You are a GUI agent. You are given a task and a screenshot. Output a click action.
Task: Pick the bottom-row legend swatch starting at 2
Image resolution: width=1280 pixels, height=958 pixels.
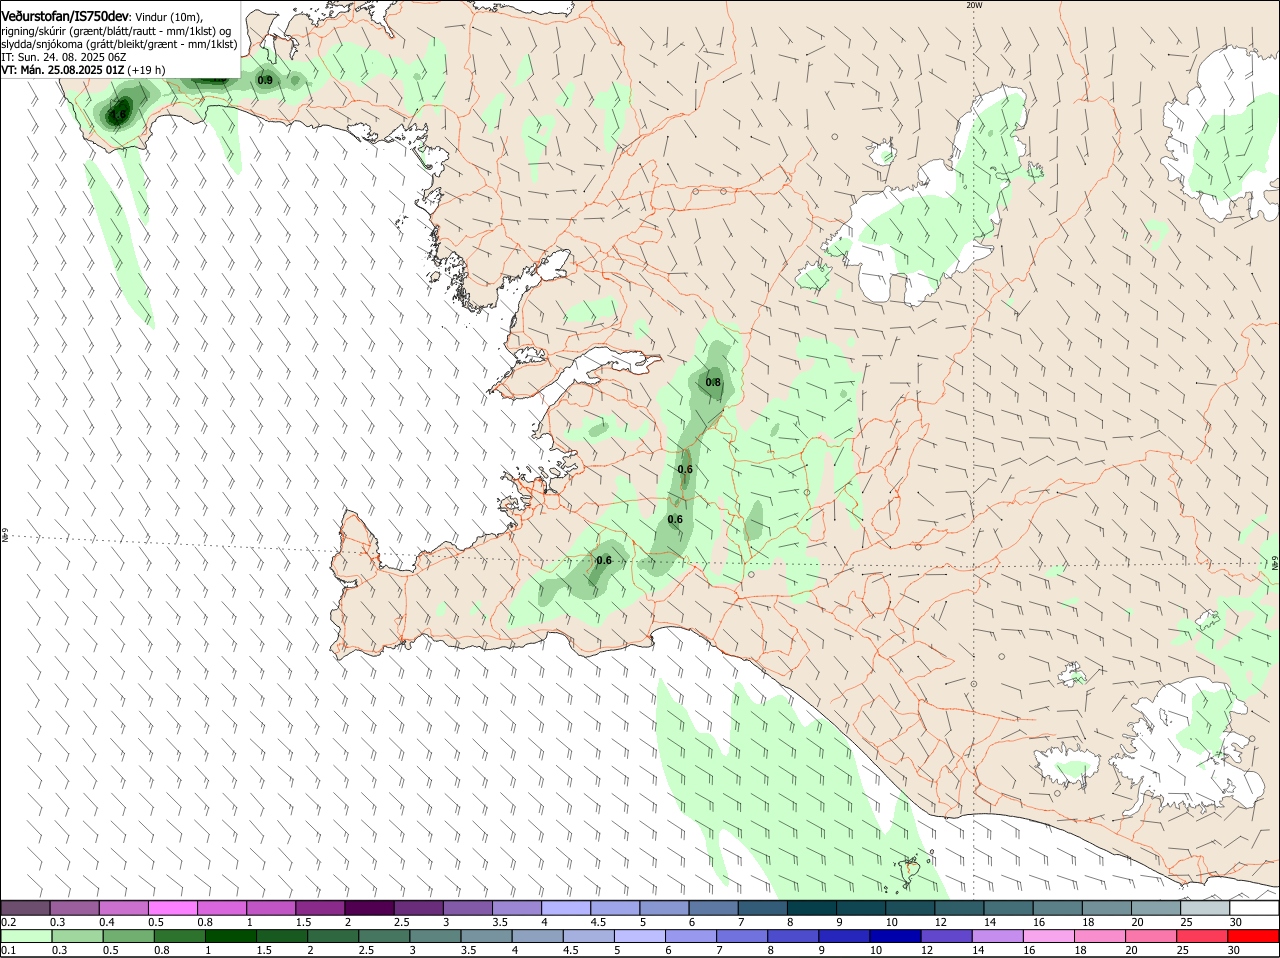(331, 936)
